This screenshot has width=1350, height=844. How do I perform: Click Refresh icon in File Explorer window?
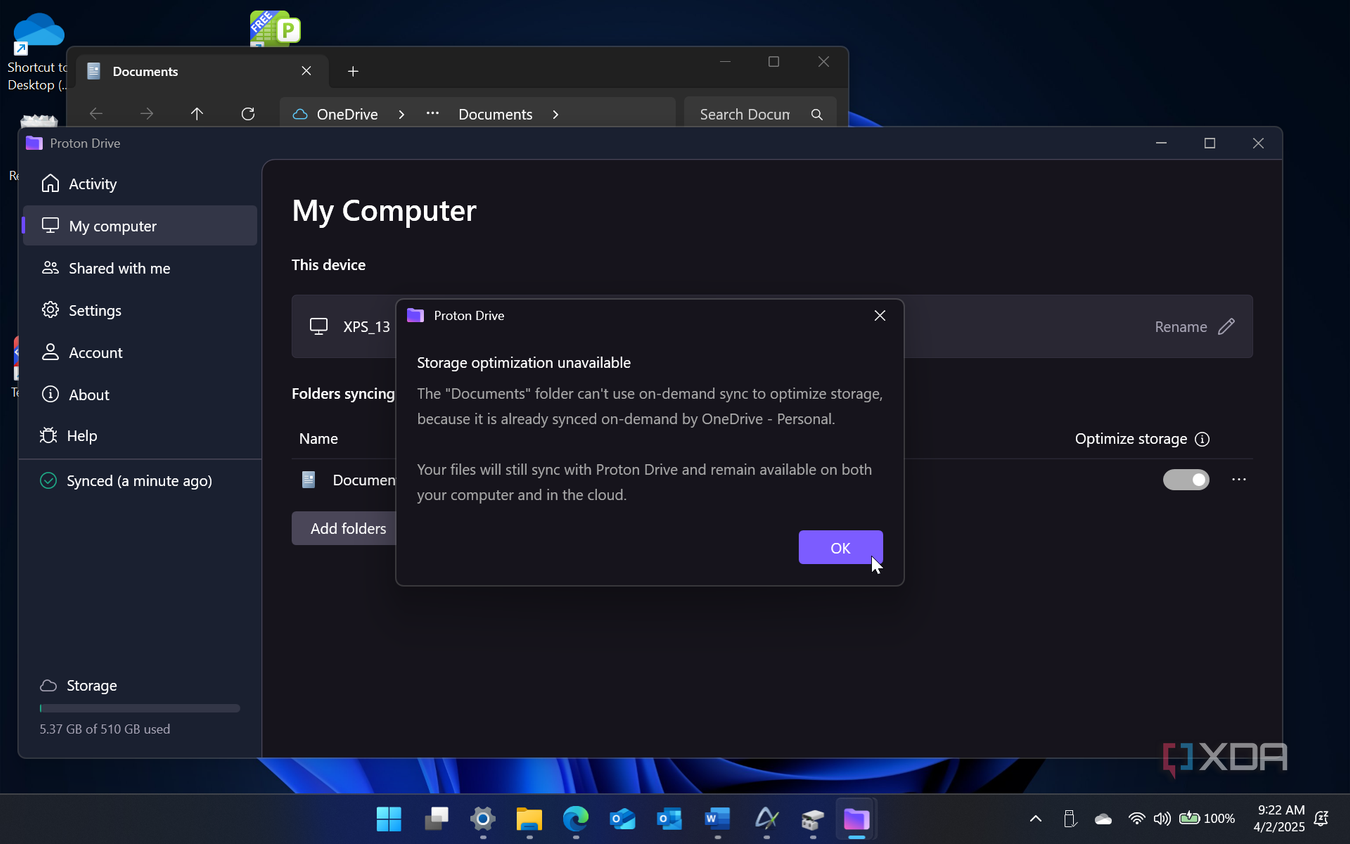tap(248, 114)
